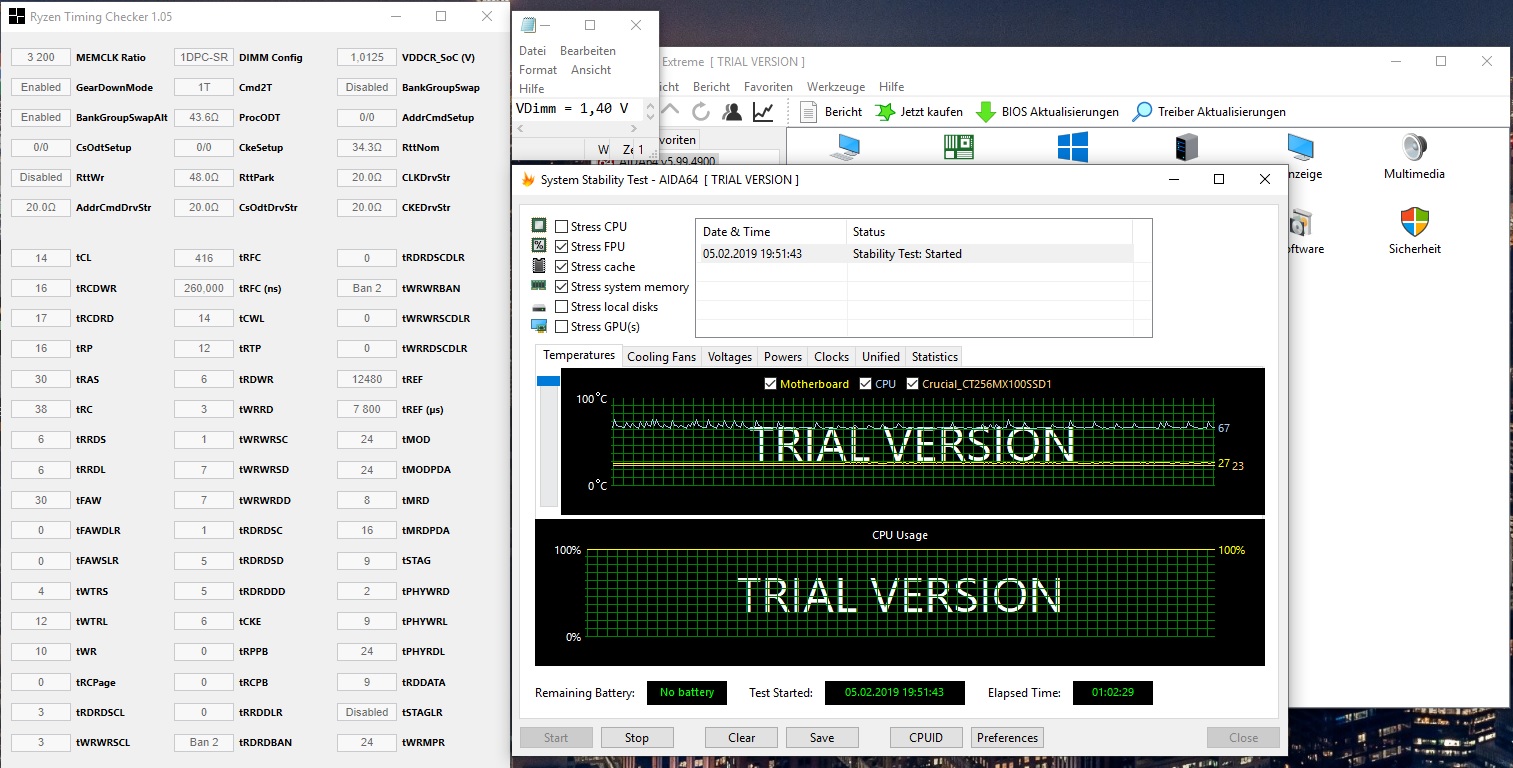Toggle the Motherboard temperature graph checkbox
Viewport: 1513px width, 768px height.
[770, 384]
